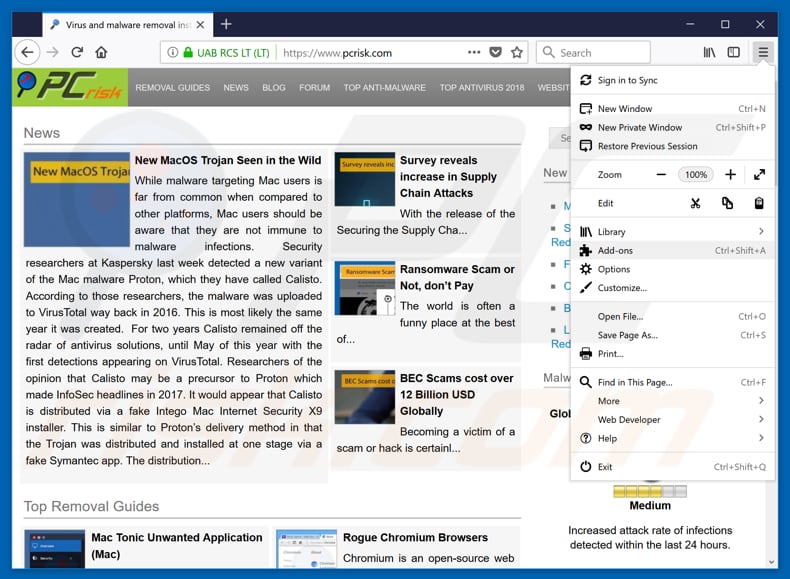Bookmark this page with the star
The width and height of the screenshot is (790, 579).
click(x=517, y=52)
